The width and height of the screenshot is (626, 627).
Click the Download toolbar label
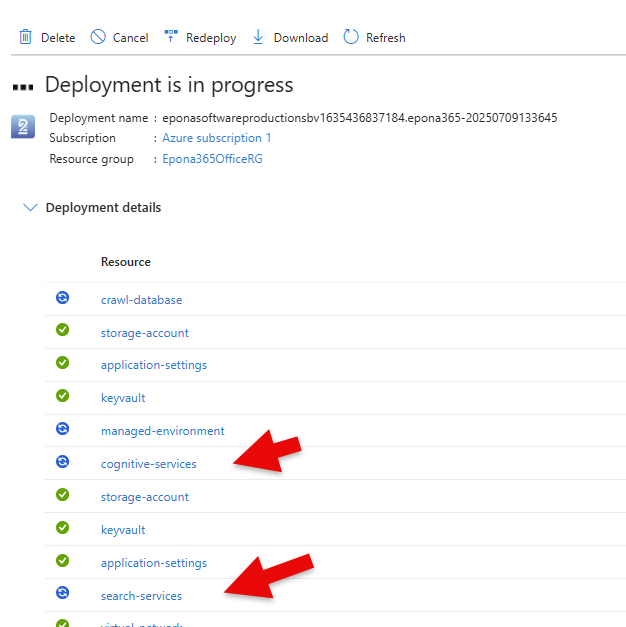pyautogui.click(x=301, y=38)
